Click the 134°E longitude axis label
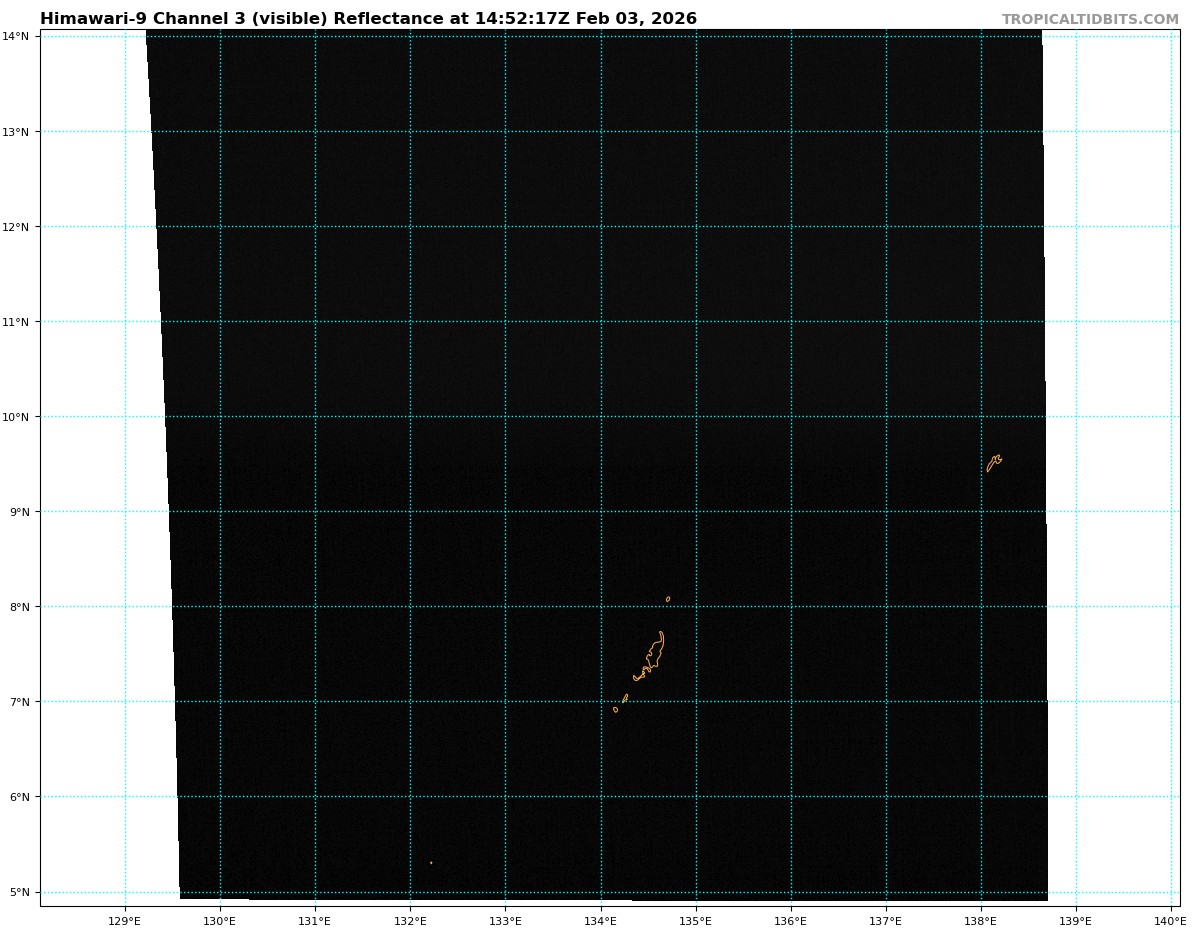The image size is (1200, 929). [600, 920]
